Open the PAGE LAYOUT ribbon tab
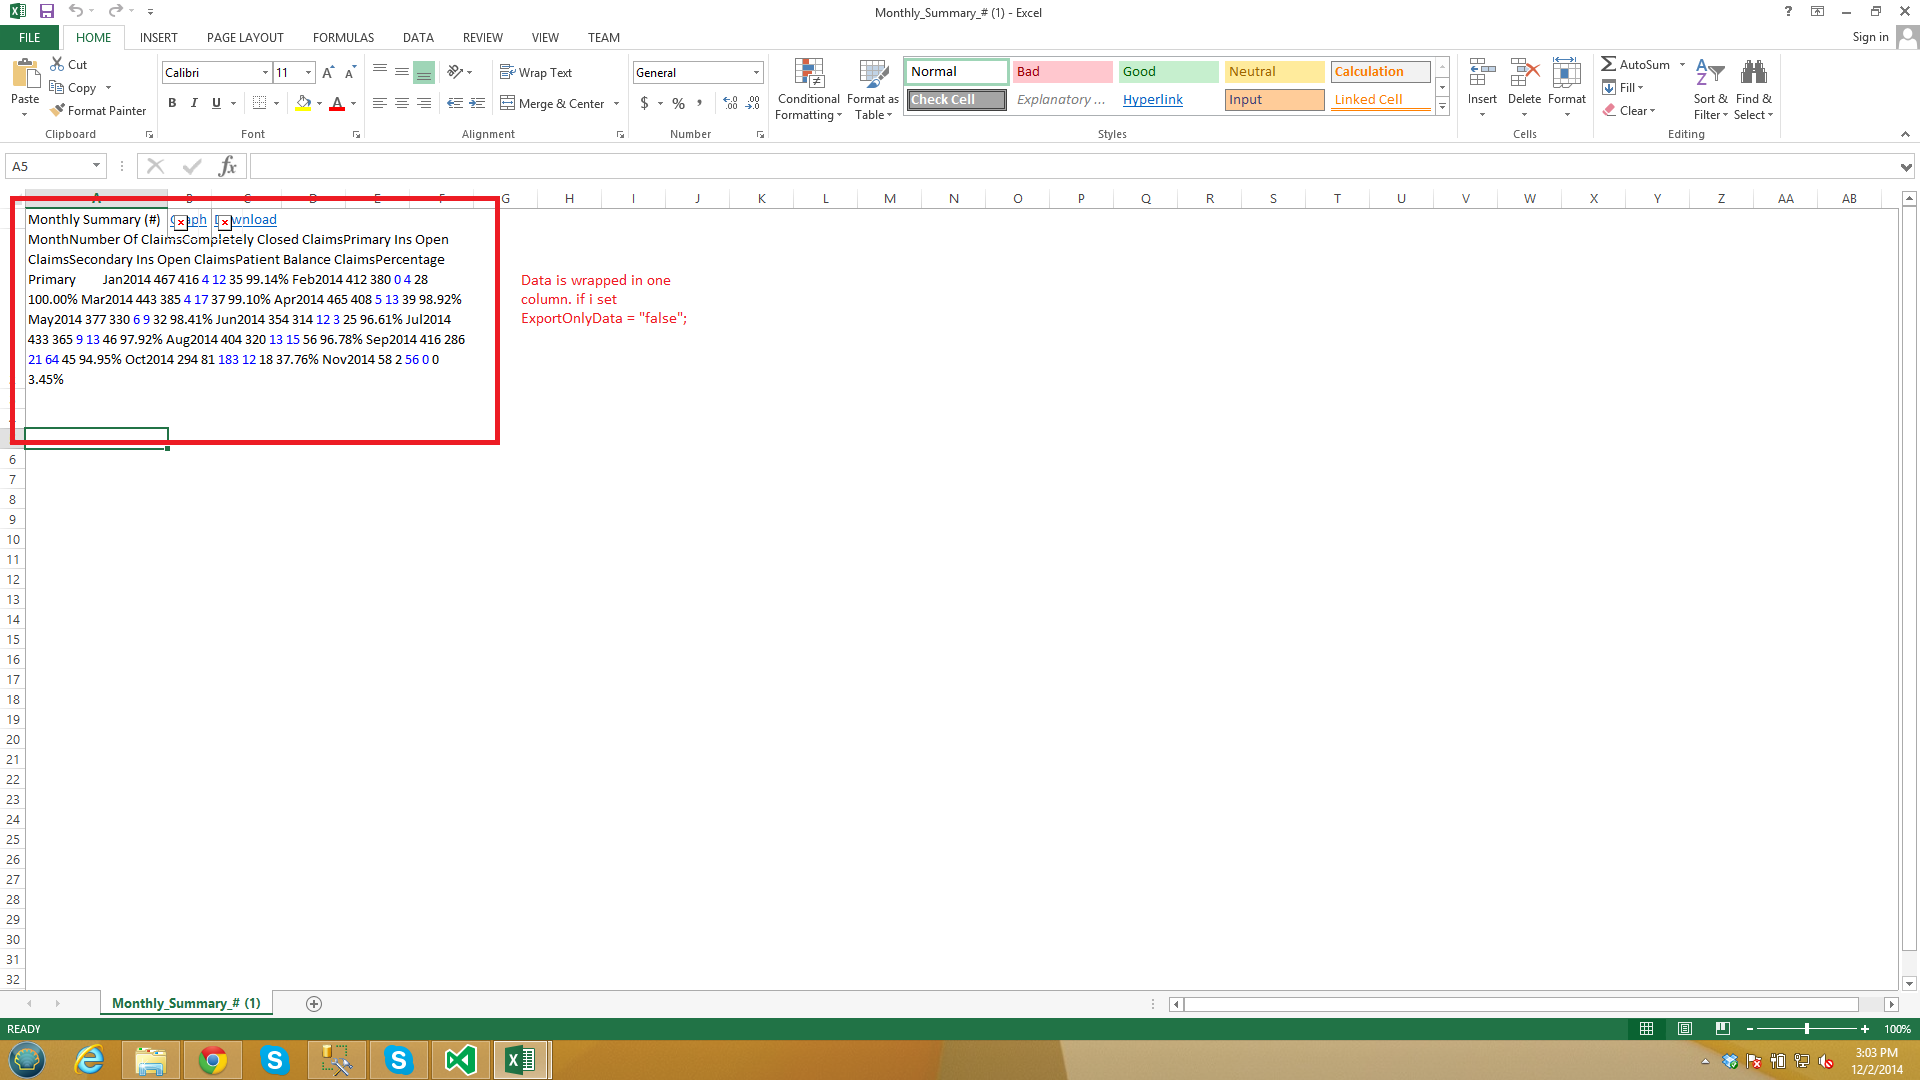Viewport: 1920px width, 1080px height. 245,37
